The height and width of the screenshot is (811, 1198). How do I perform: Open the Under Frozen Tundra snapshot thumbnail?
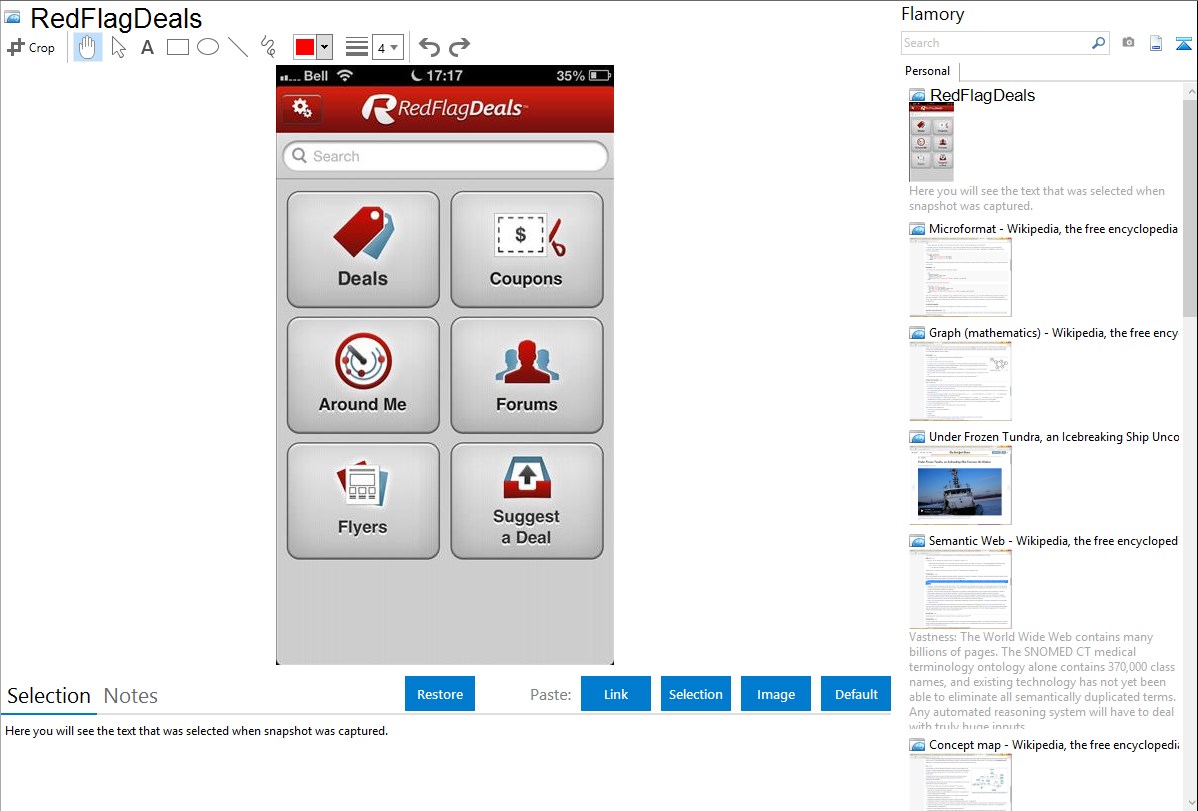point(960,485)
